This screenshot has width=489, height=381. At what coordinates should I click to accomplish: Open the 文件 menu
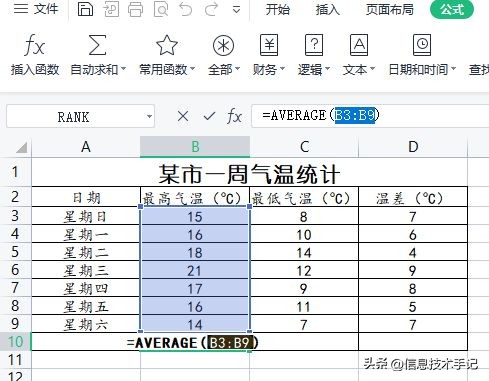36,9
